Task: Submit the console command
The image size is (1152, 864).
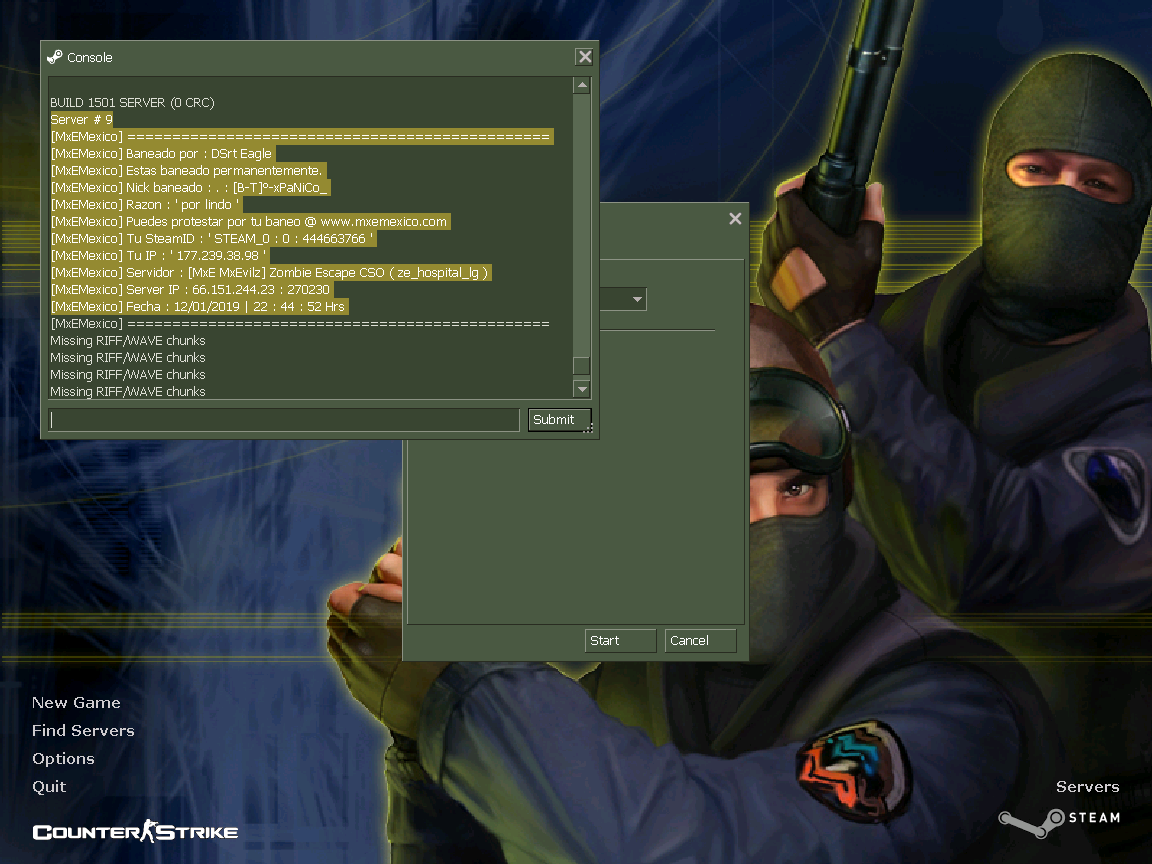Action: click(x=559, y=420)
